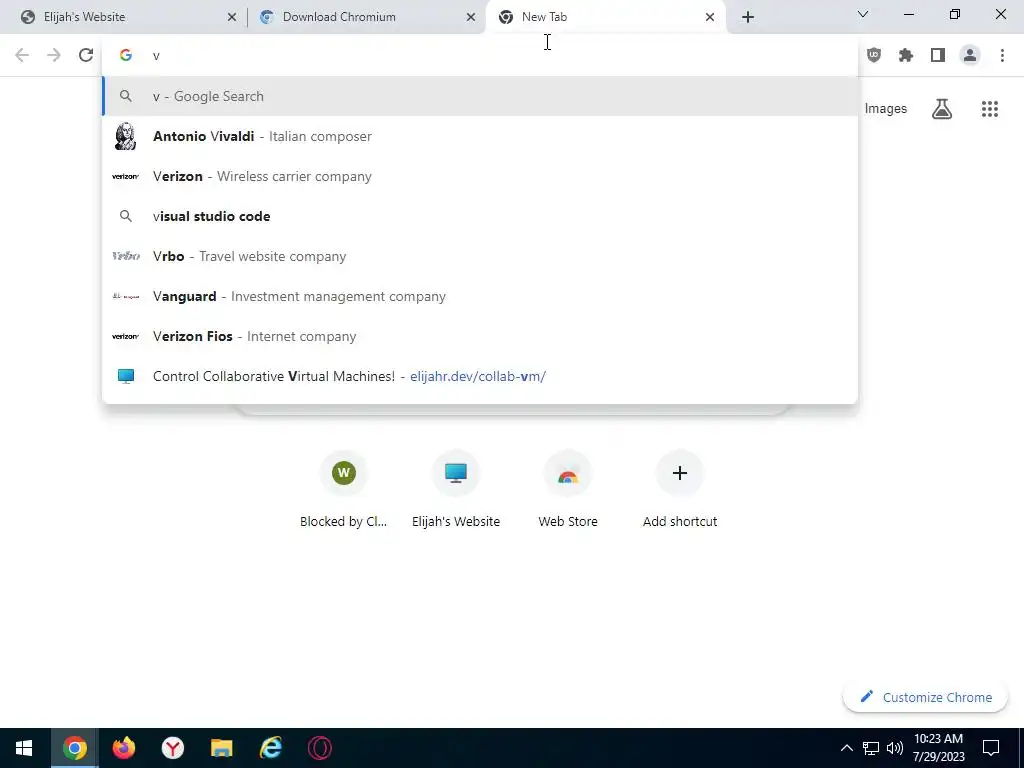
Task: Click the Customize Chrome button
Action: [925, 697]
